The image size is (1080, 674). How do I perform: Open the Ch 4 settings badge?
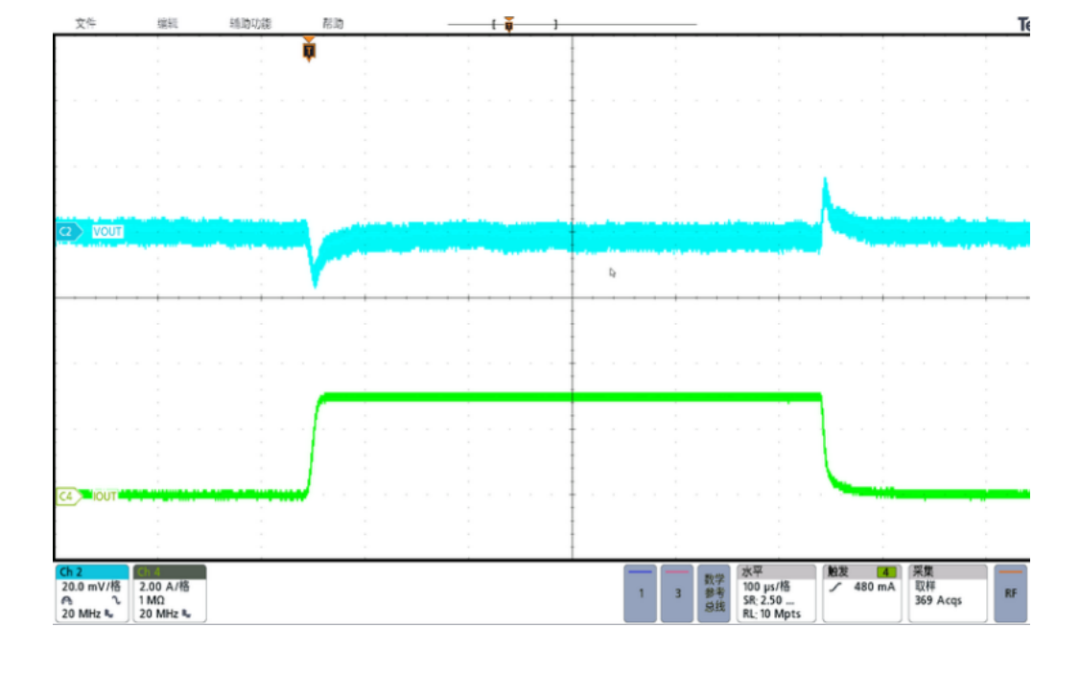coord(169,593)
